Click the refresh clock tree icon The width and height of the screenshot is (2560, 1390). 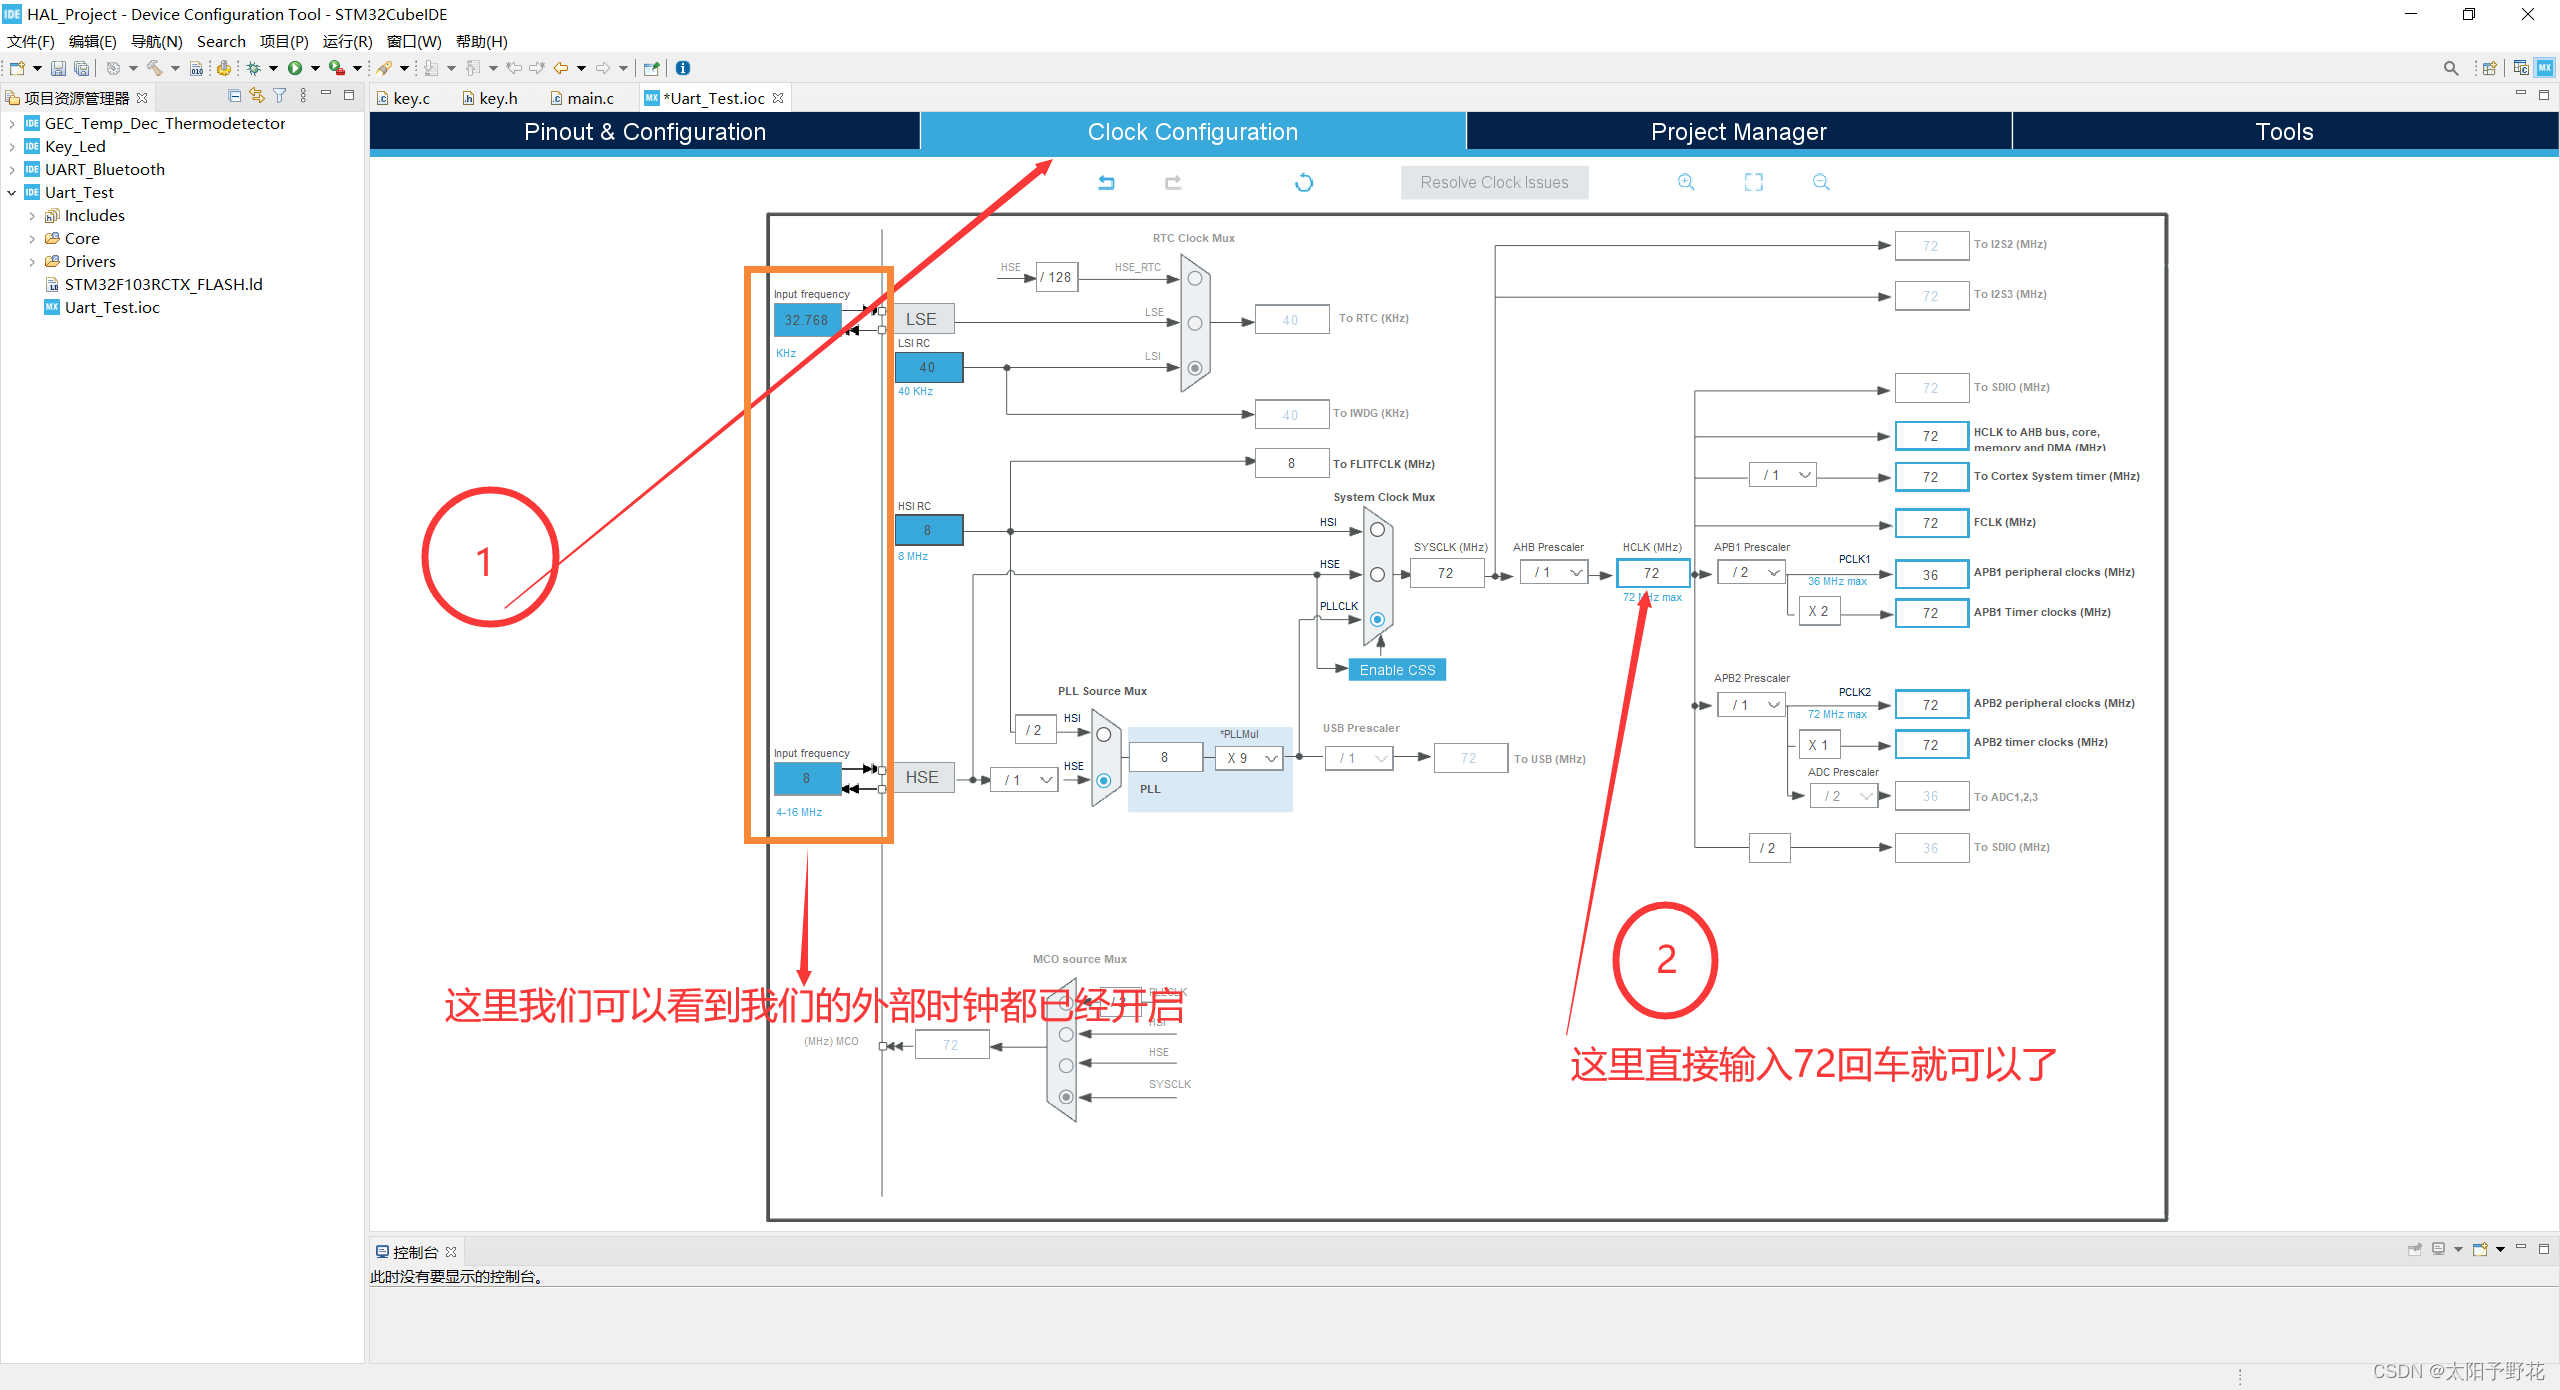pos(1304,182)
